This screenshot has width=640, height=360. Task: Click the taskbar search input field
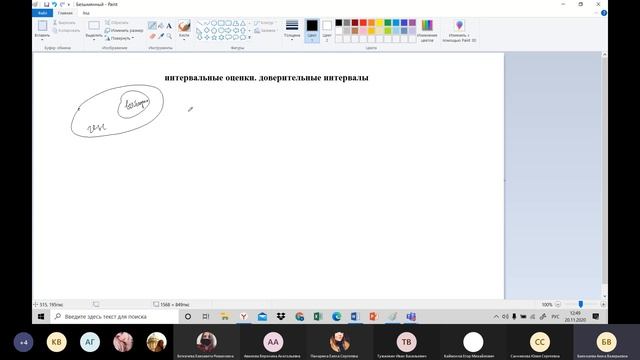[x=115, y=316]
